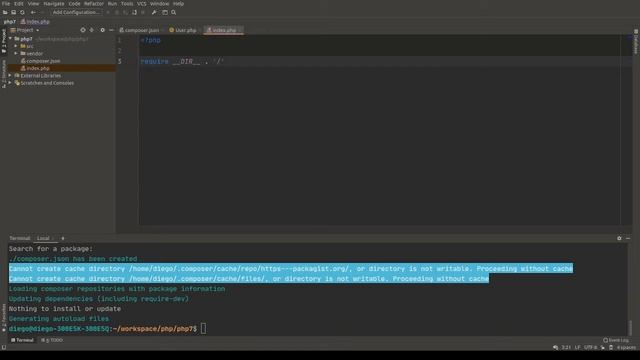The width and height of the screenshot is (640, 360).
Task: Open the File menu
Action: pos(6,4)
